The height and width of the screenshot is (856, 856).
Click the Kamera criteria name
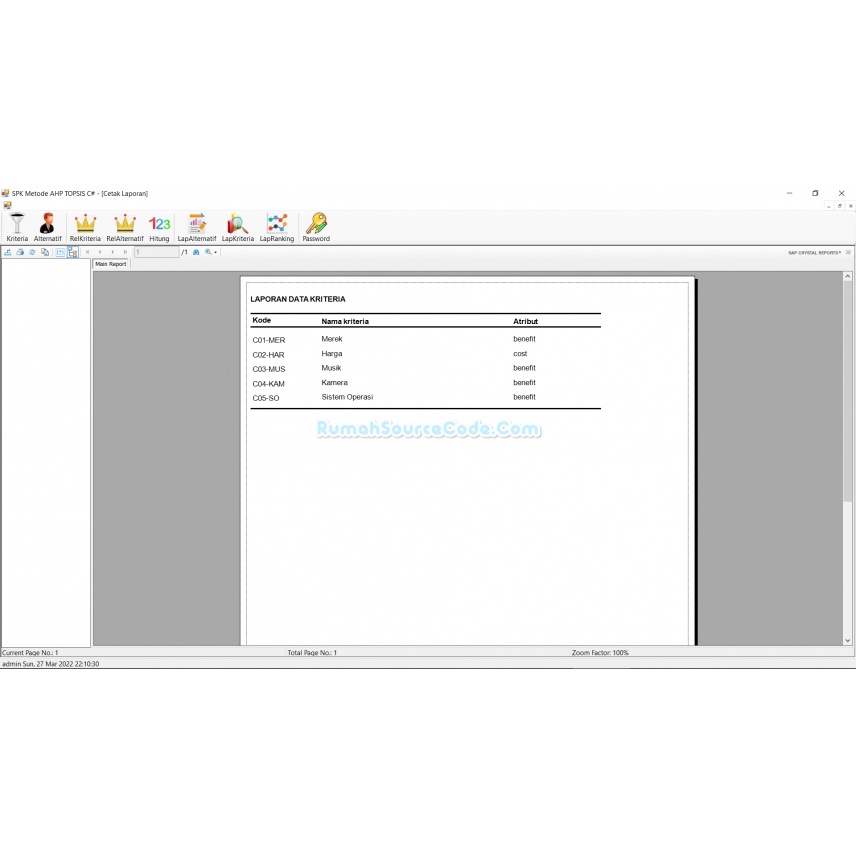(334, 383)
